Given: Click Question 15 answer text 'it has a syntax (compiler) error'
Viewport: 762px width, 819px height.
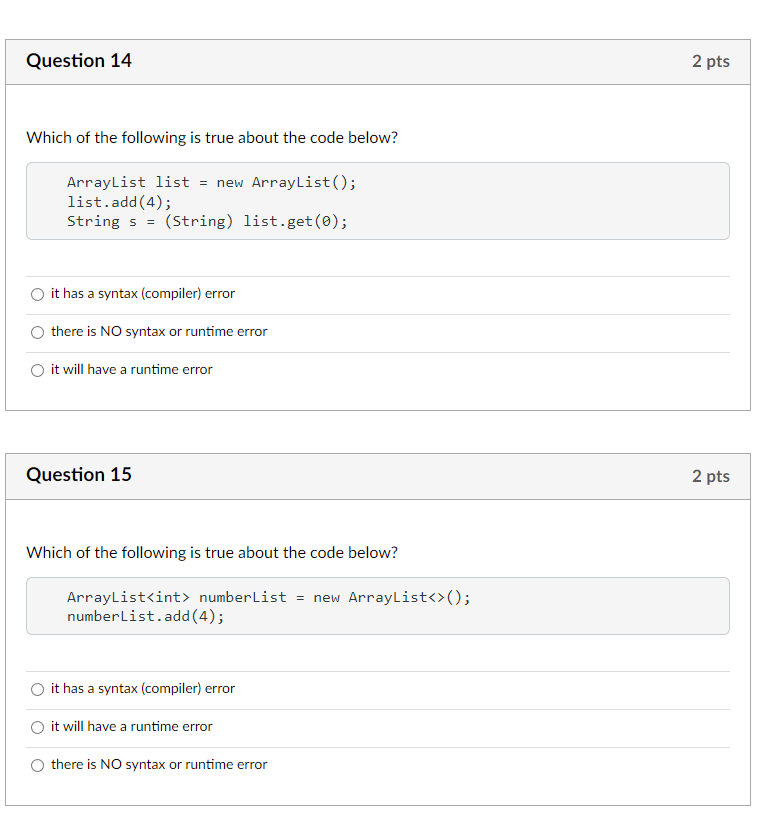Looking at the screenshot, I should (x=143, y=688).
